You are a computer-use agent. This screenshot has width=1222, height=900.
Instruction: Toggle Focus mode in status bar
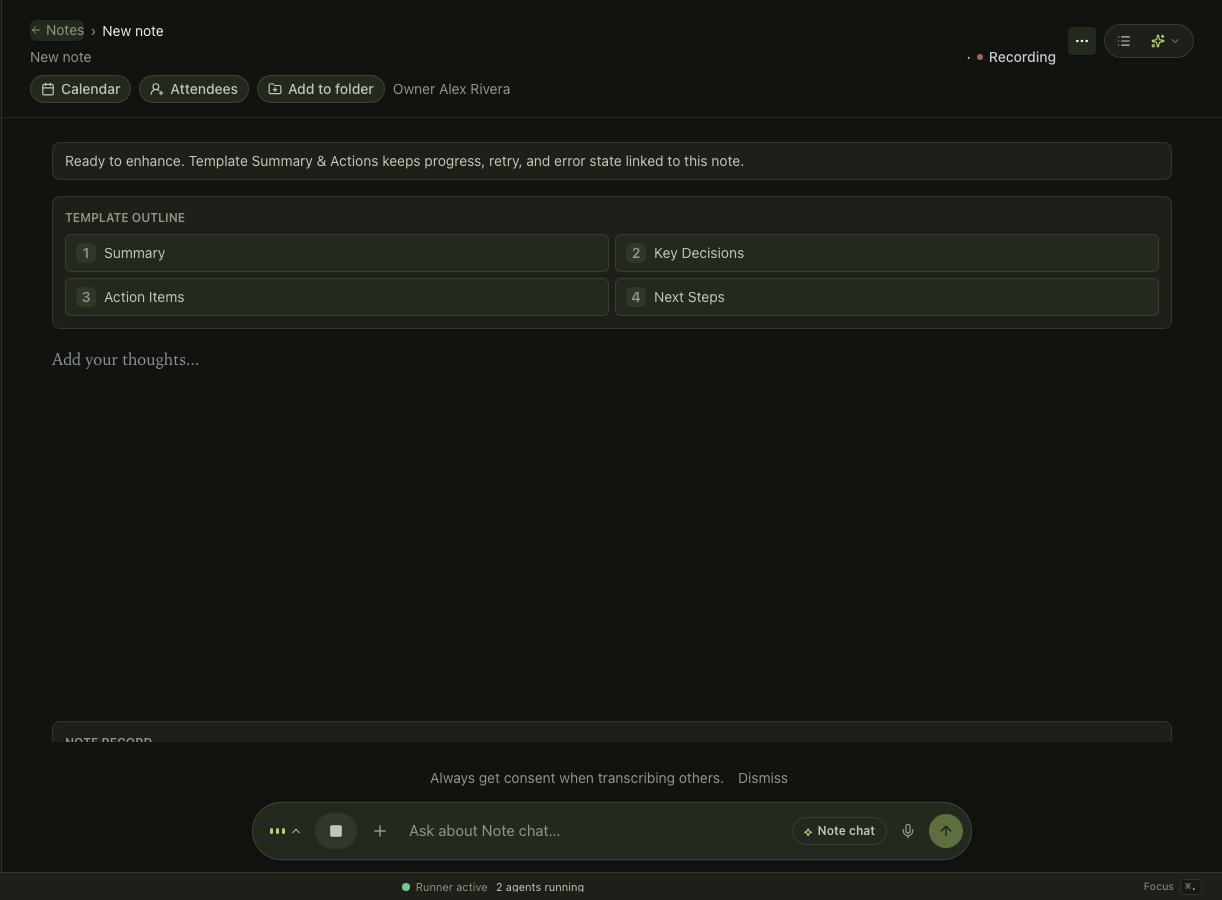pos(1172,887)
